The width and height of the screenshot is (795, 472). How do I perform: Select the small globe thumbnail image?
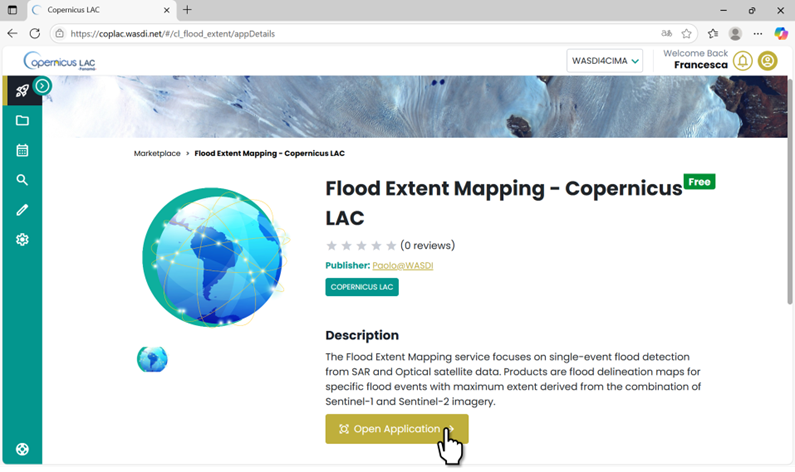(x=152, y=359)
